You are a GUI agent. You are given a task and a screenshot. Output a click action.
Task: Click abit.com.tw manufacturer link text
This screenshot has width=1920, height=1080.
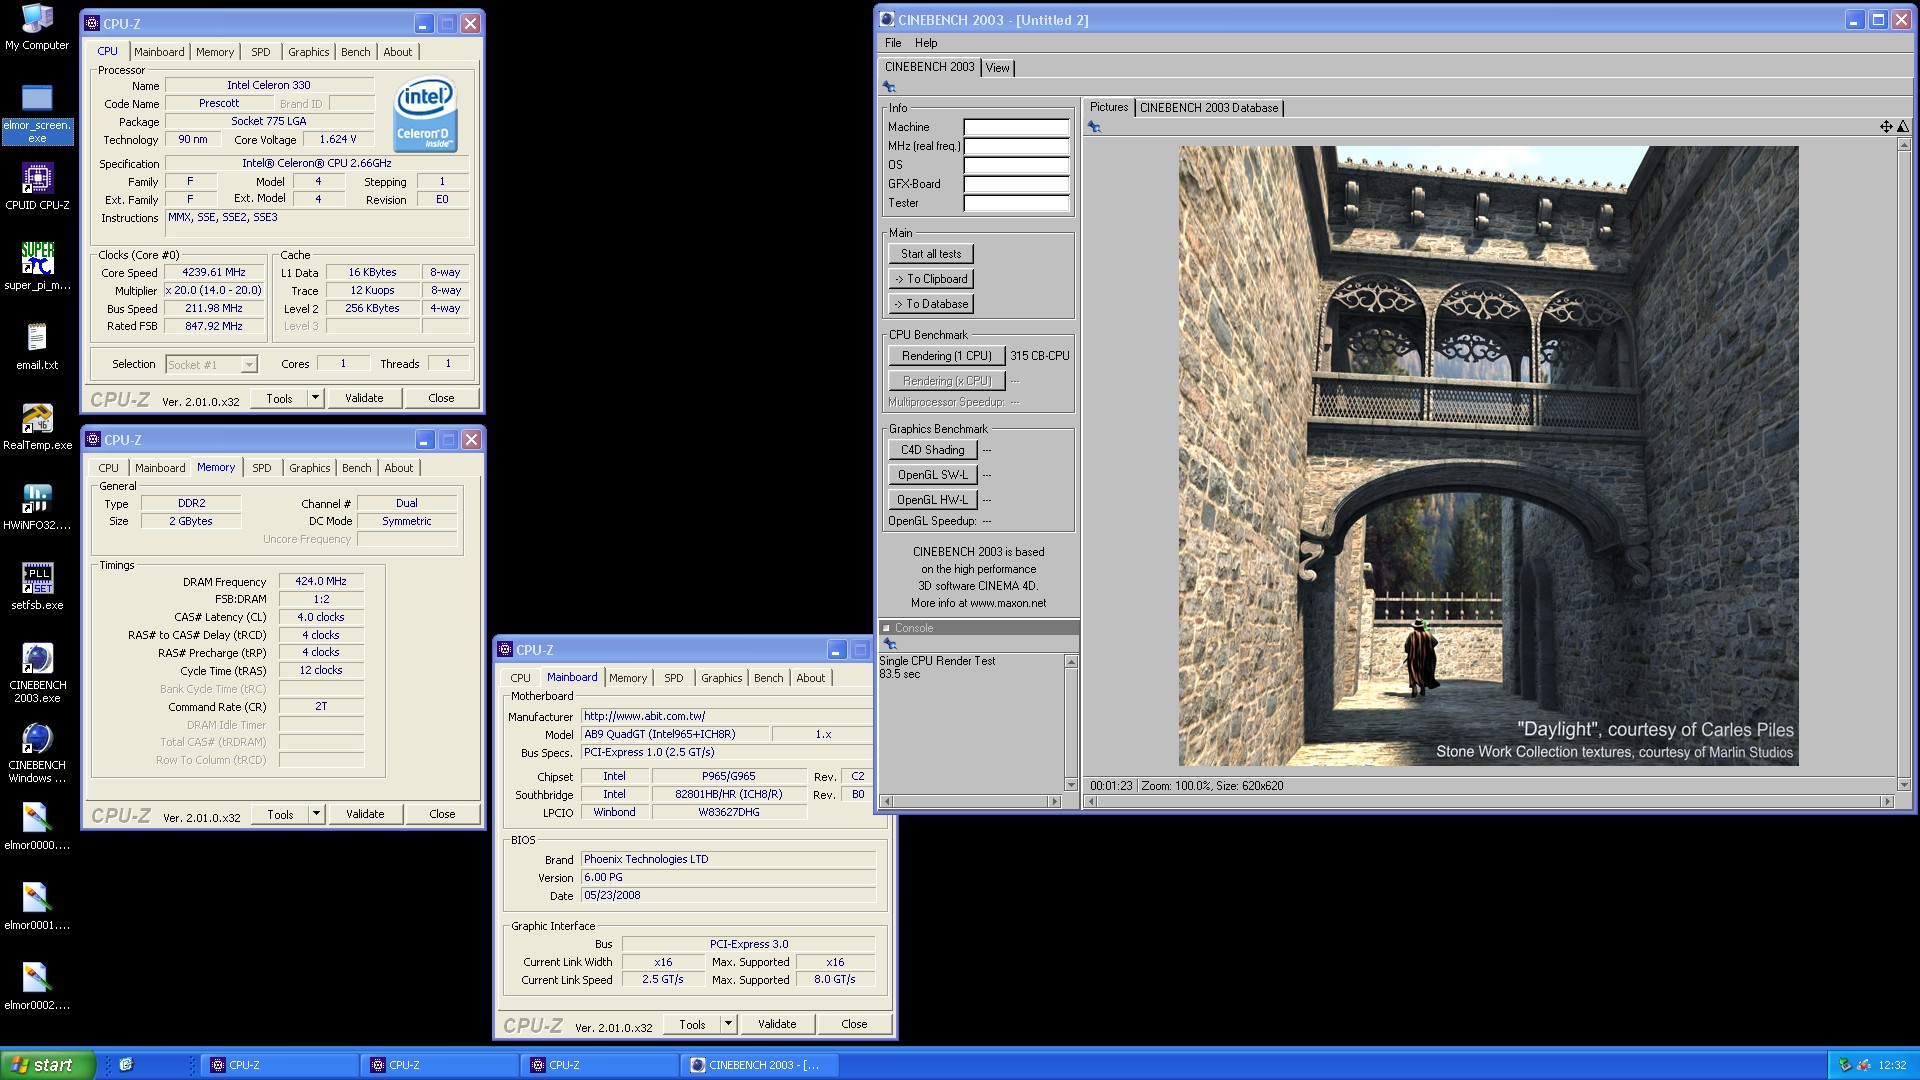645,716
